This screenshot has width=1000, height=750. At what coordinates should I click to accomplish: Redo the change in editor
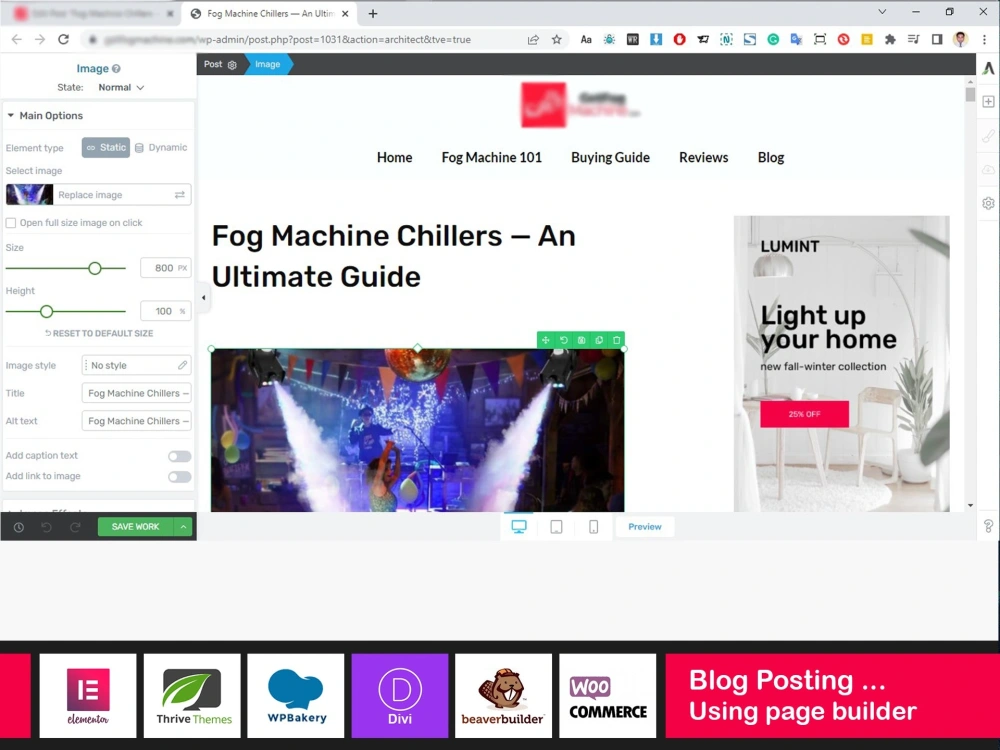pyautogui.click(x=75, y=527)
